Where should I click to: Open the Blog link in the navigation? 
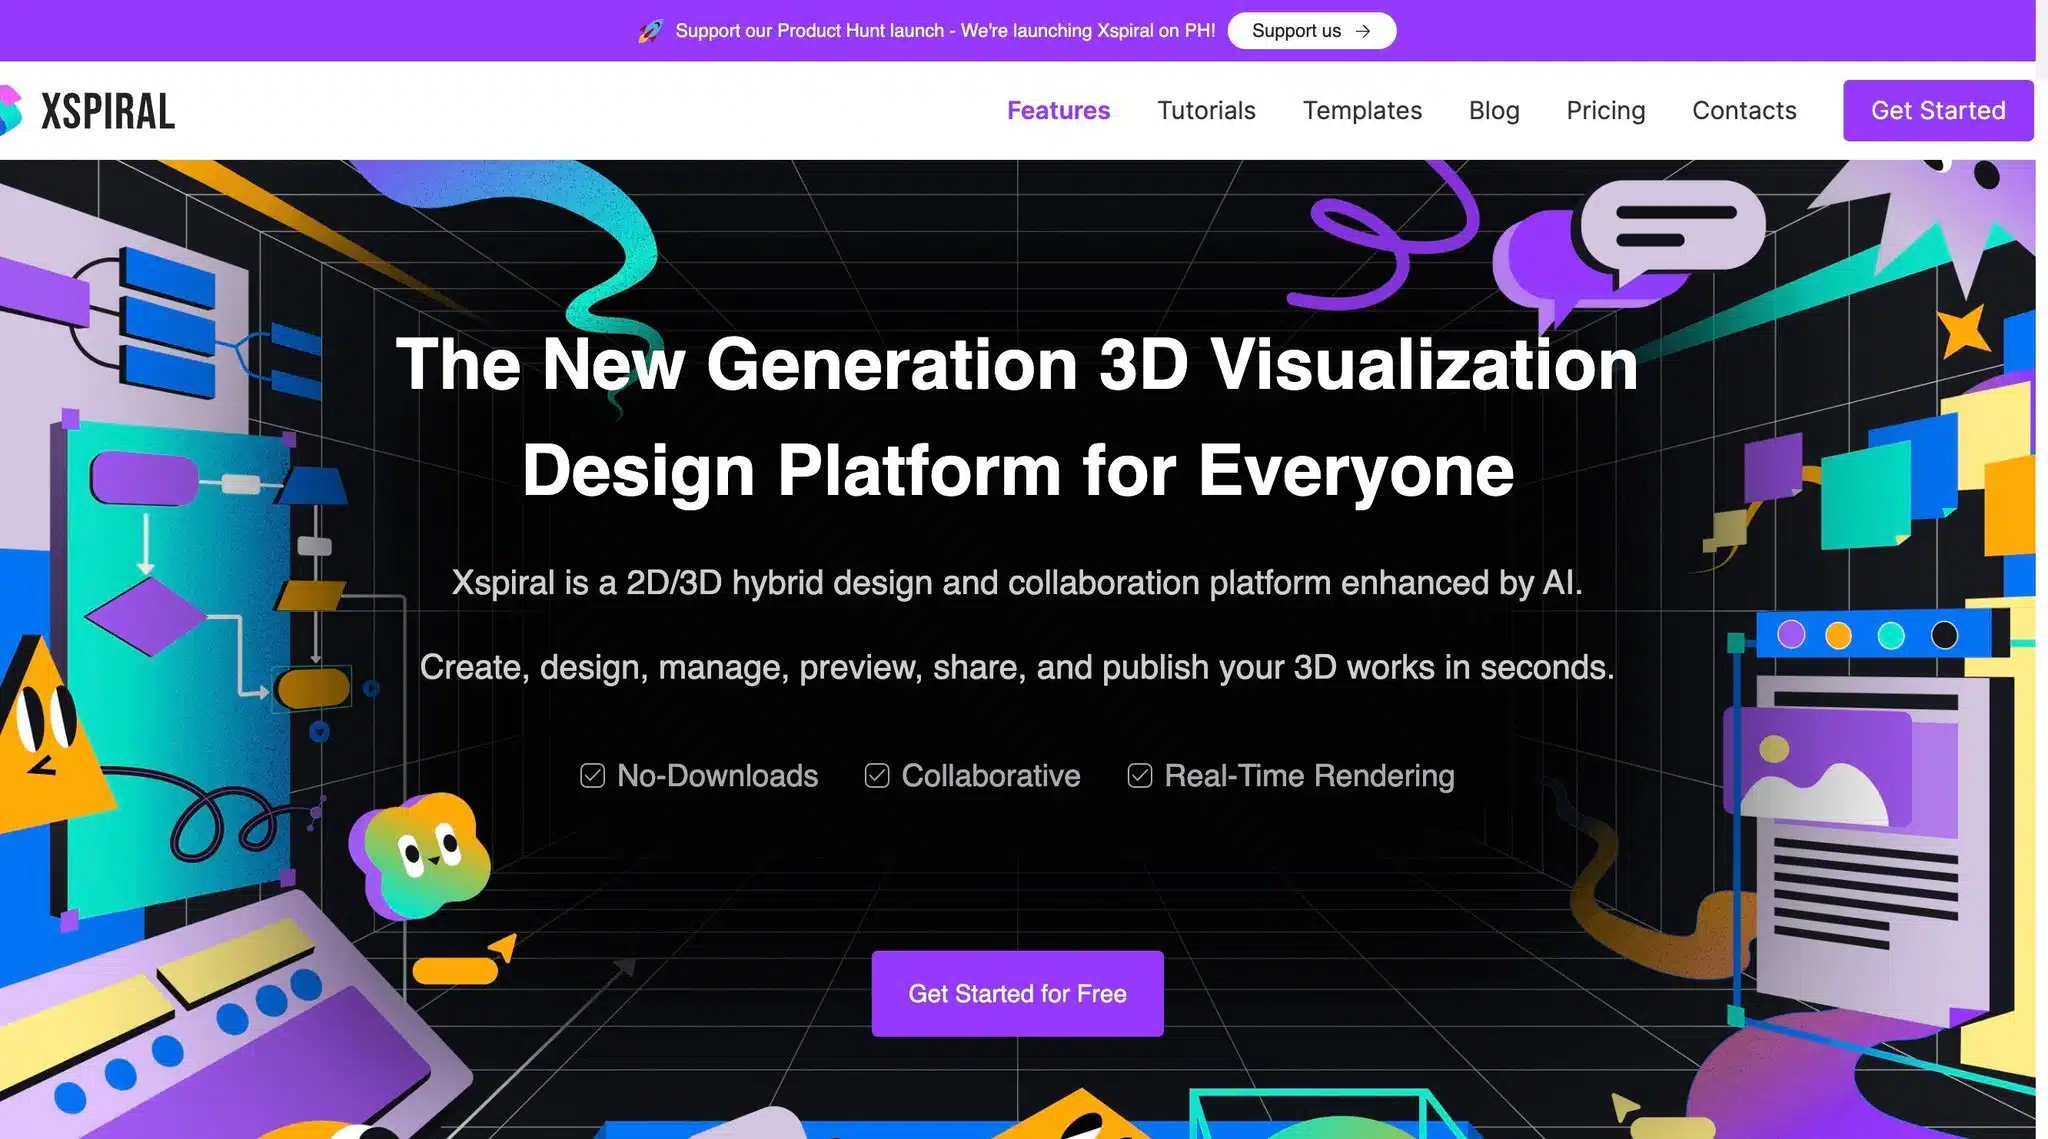(1494, 110)
